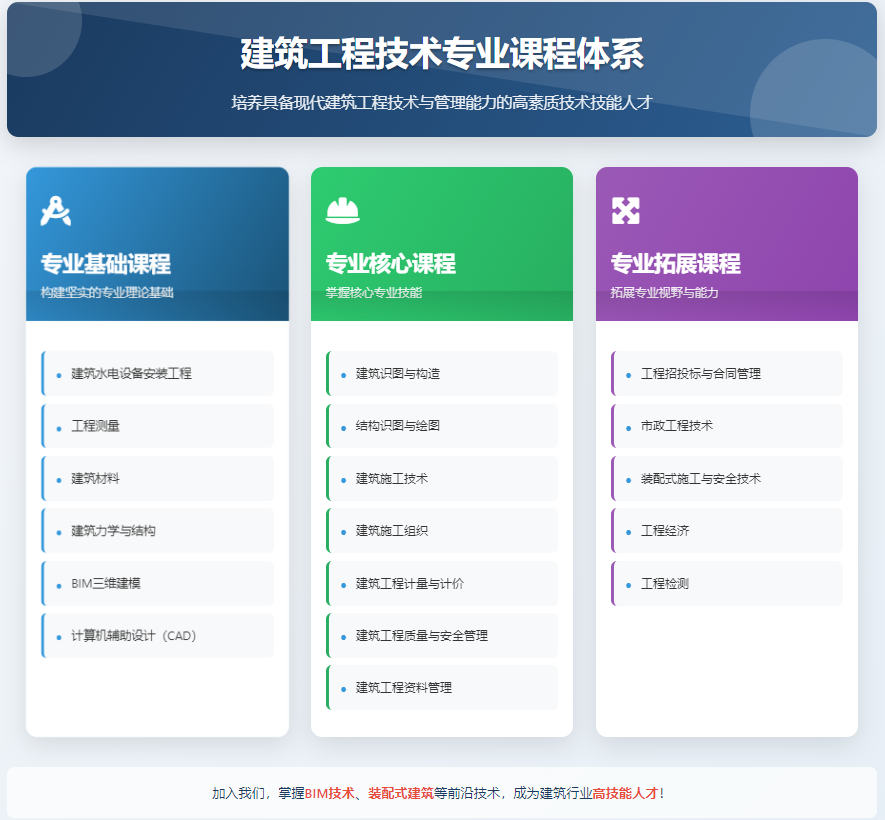The height and width of the screenshot is (820, 885).
Task: Click the drafting compass icon
Action: point(56,211)
